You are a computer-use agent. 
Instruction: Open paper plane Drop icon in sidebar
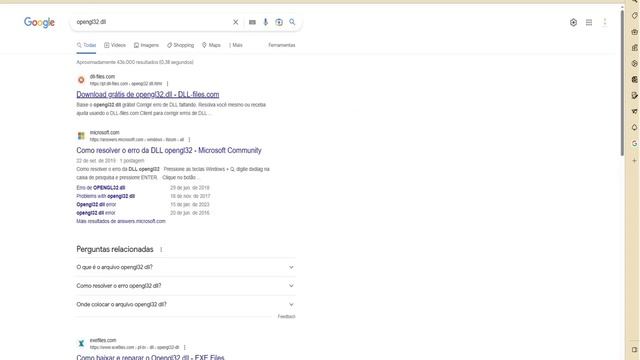634,111
